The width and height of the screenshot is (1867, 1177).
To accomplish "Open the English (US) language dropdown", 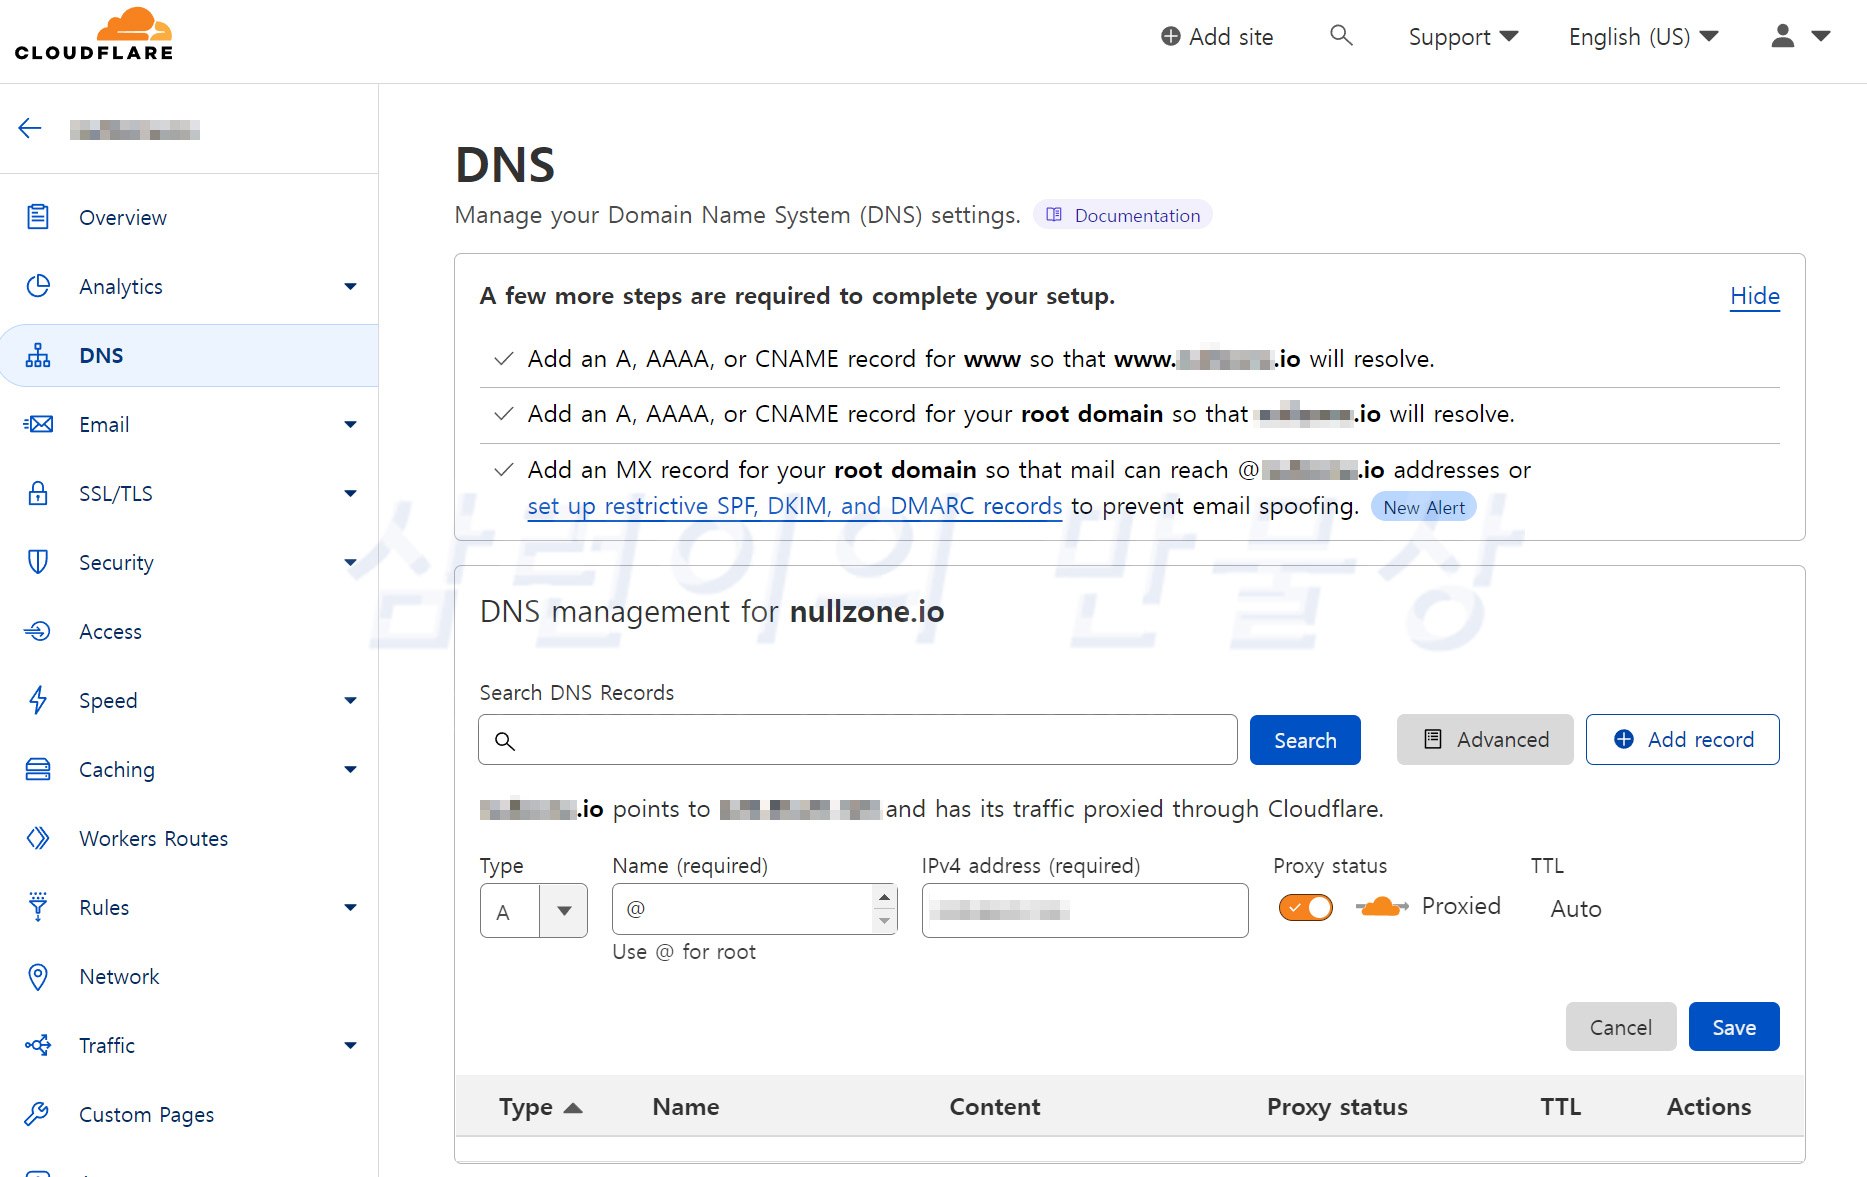I will [1643, 37].
